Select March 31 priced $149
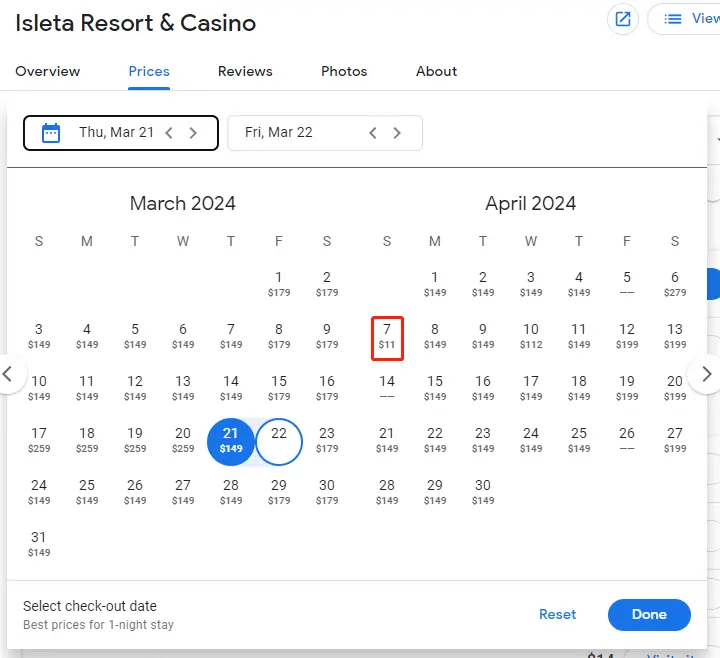Viewport: 720px width, 658px height. 39,543
